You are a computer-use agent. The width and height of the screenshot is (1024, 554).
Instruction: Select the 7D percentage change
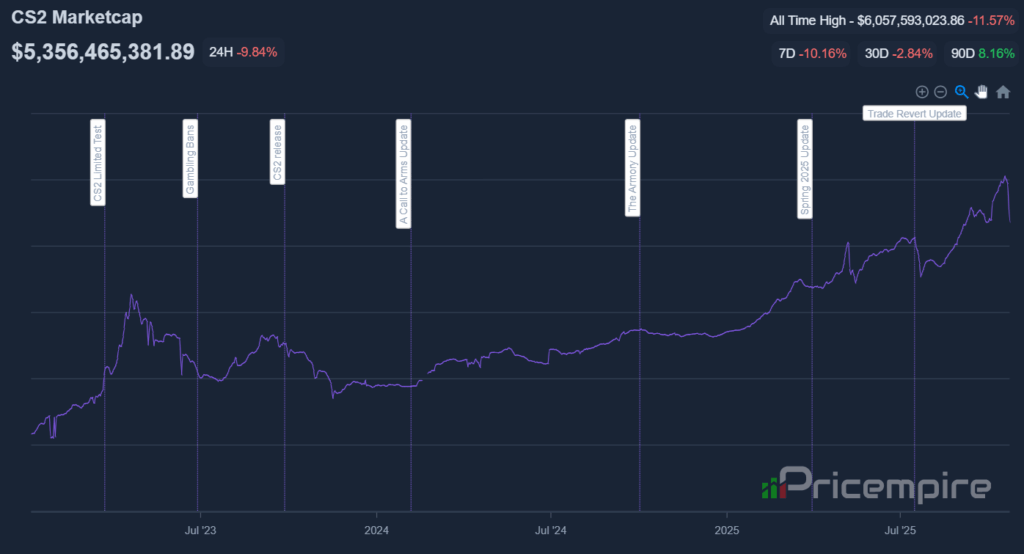(812, 53)
